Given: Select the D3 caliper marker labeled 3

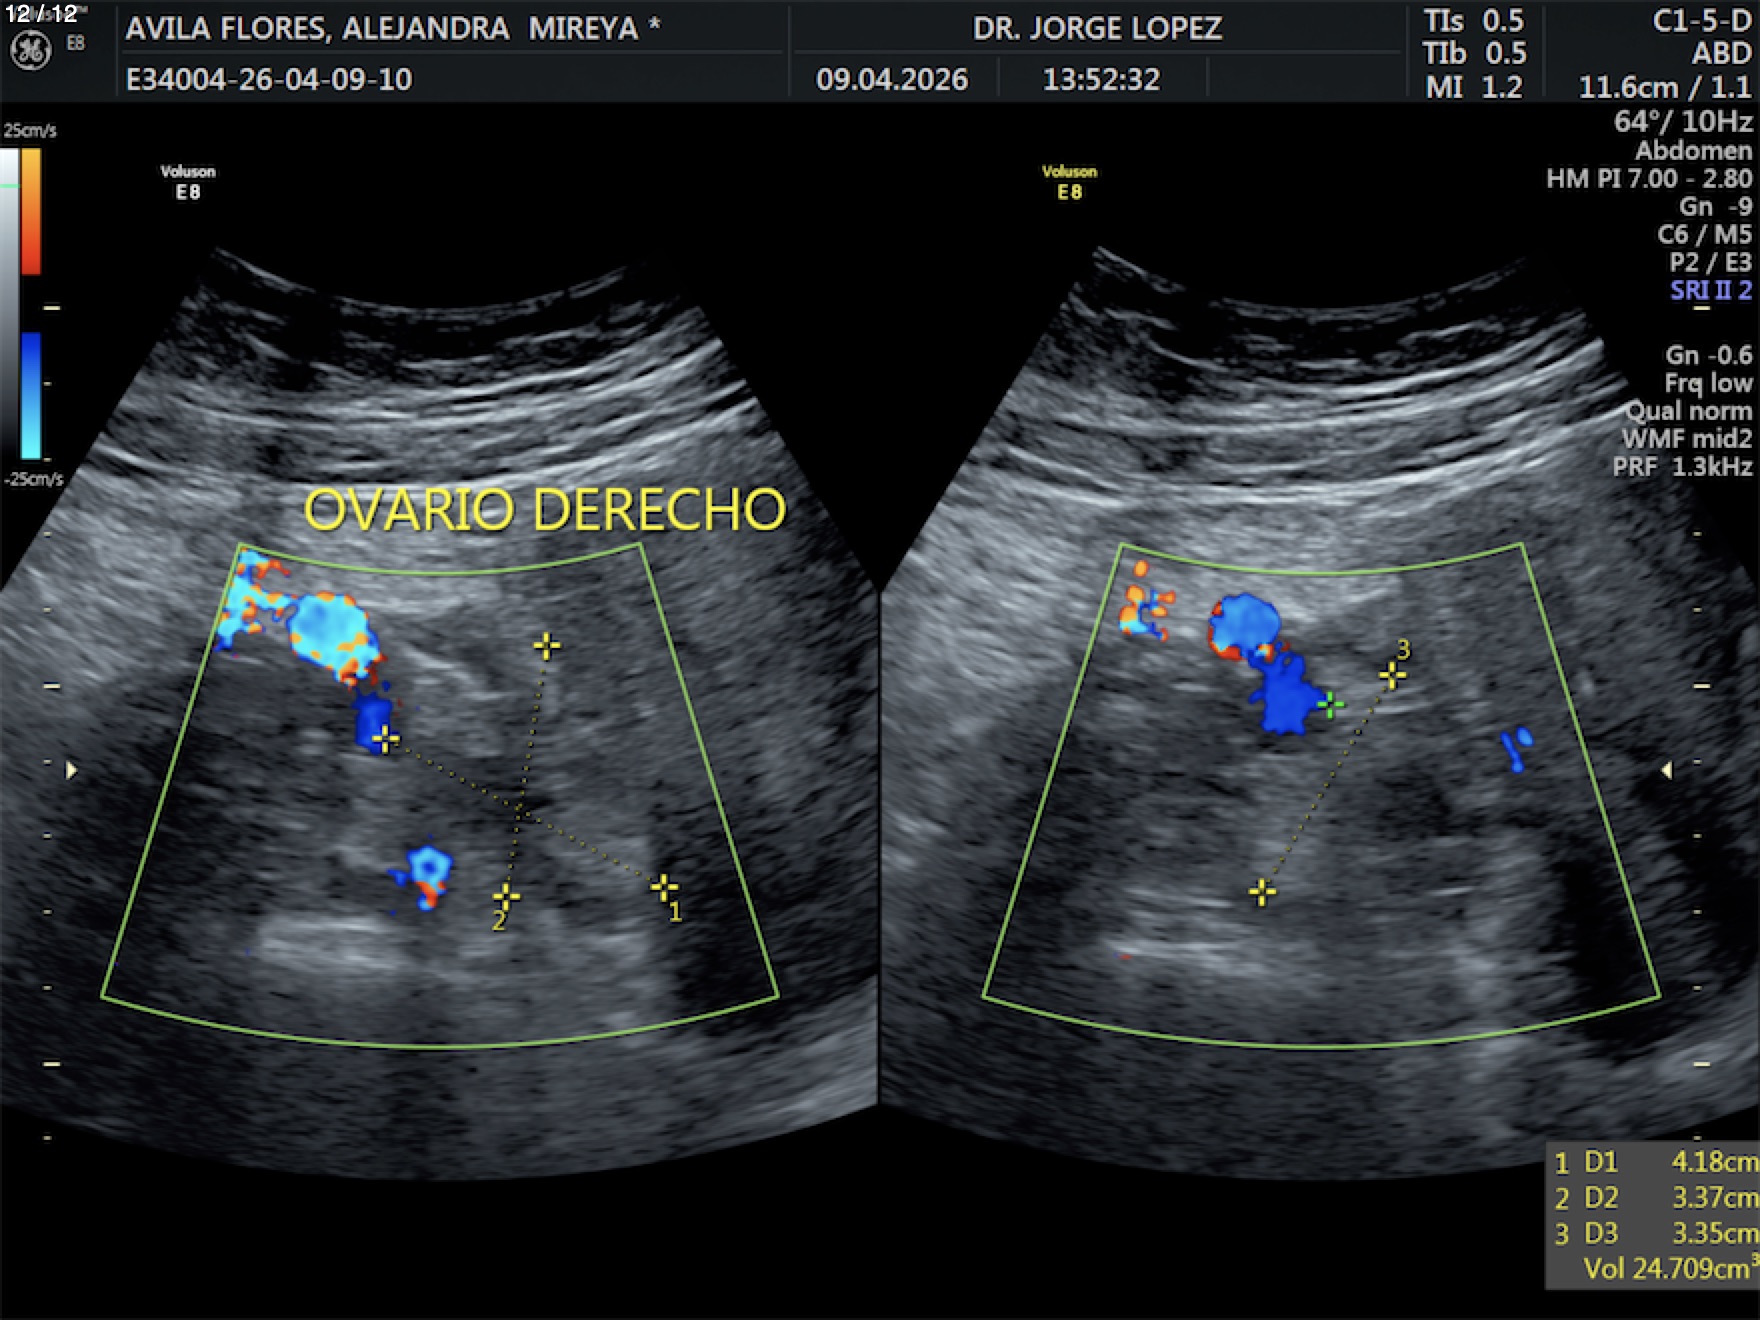Looking at the screenshot, I should 1392,675.
